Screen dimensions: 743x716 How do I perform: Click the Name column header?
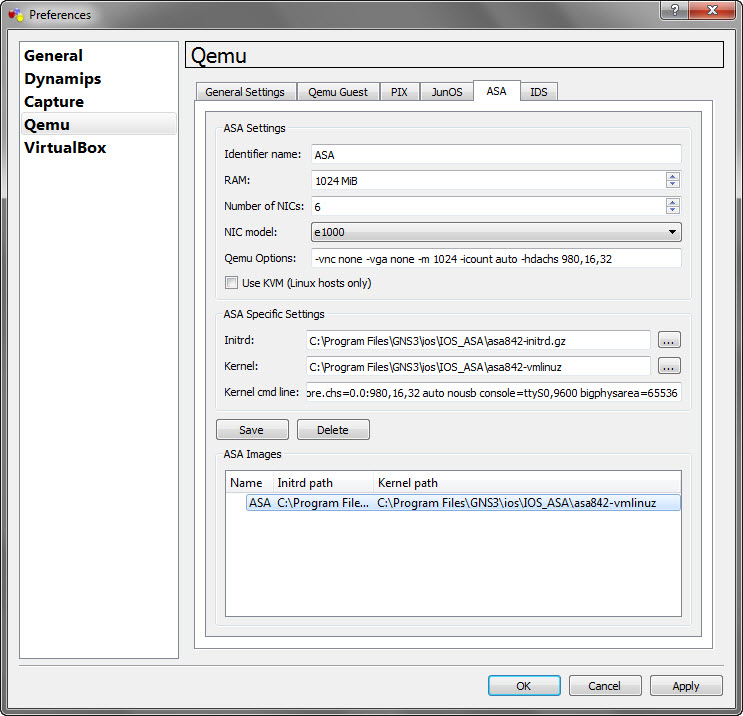[x=249, y=483]
